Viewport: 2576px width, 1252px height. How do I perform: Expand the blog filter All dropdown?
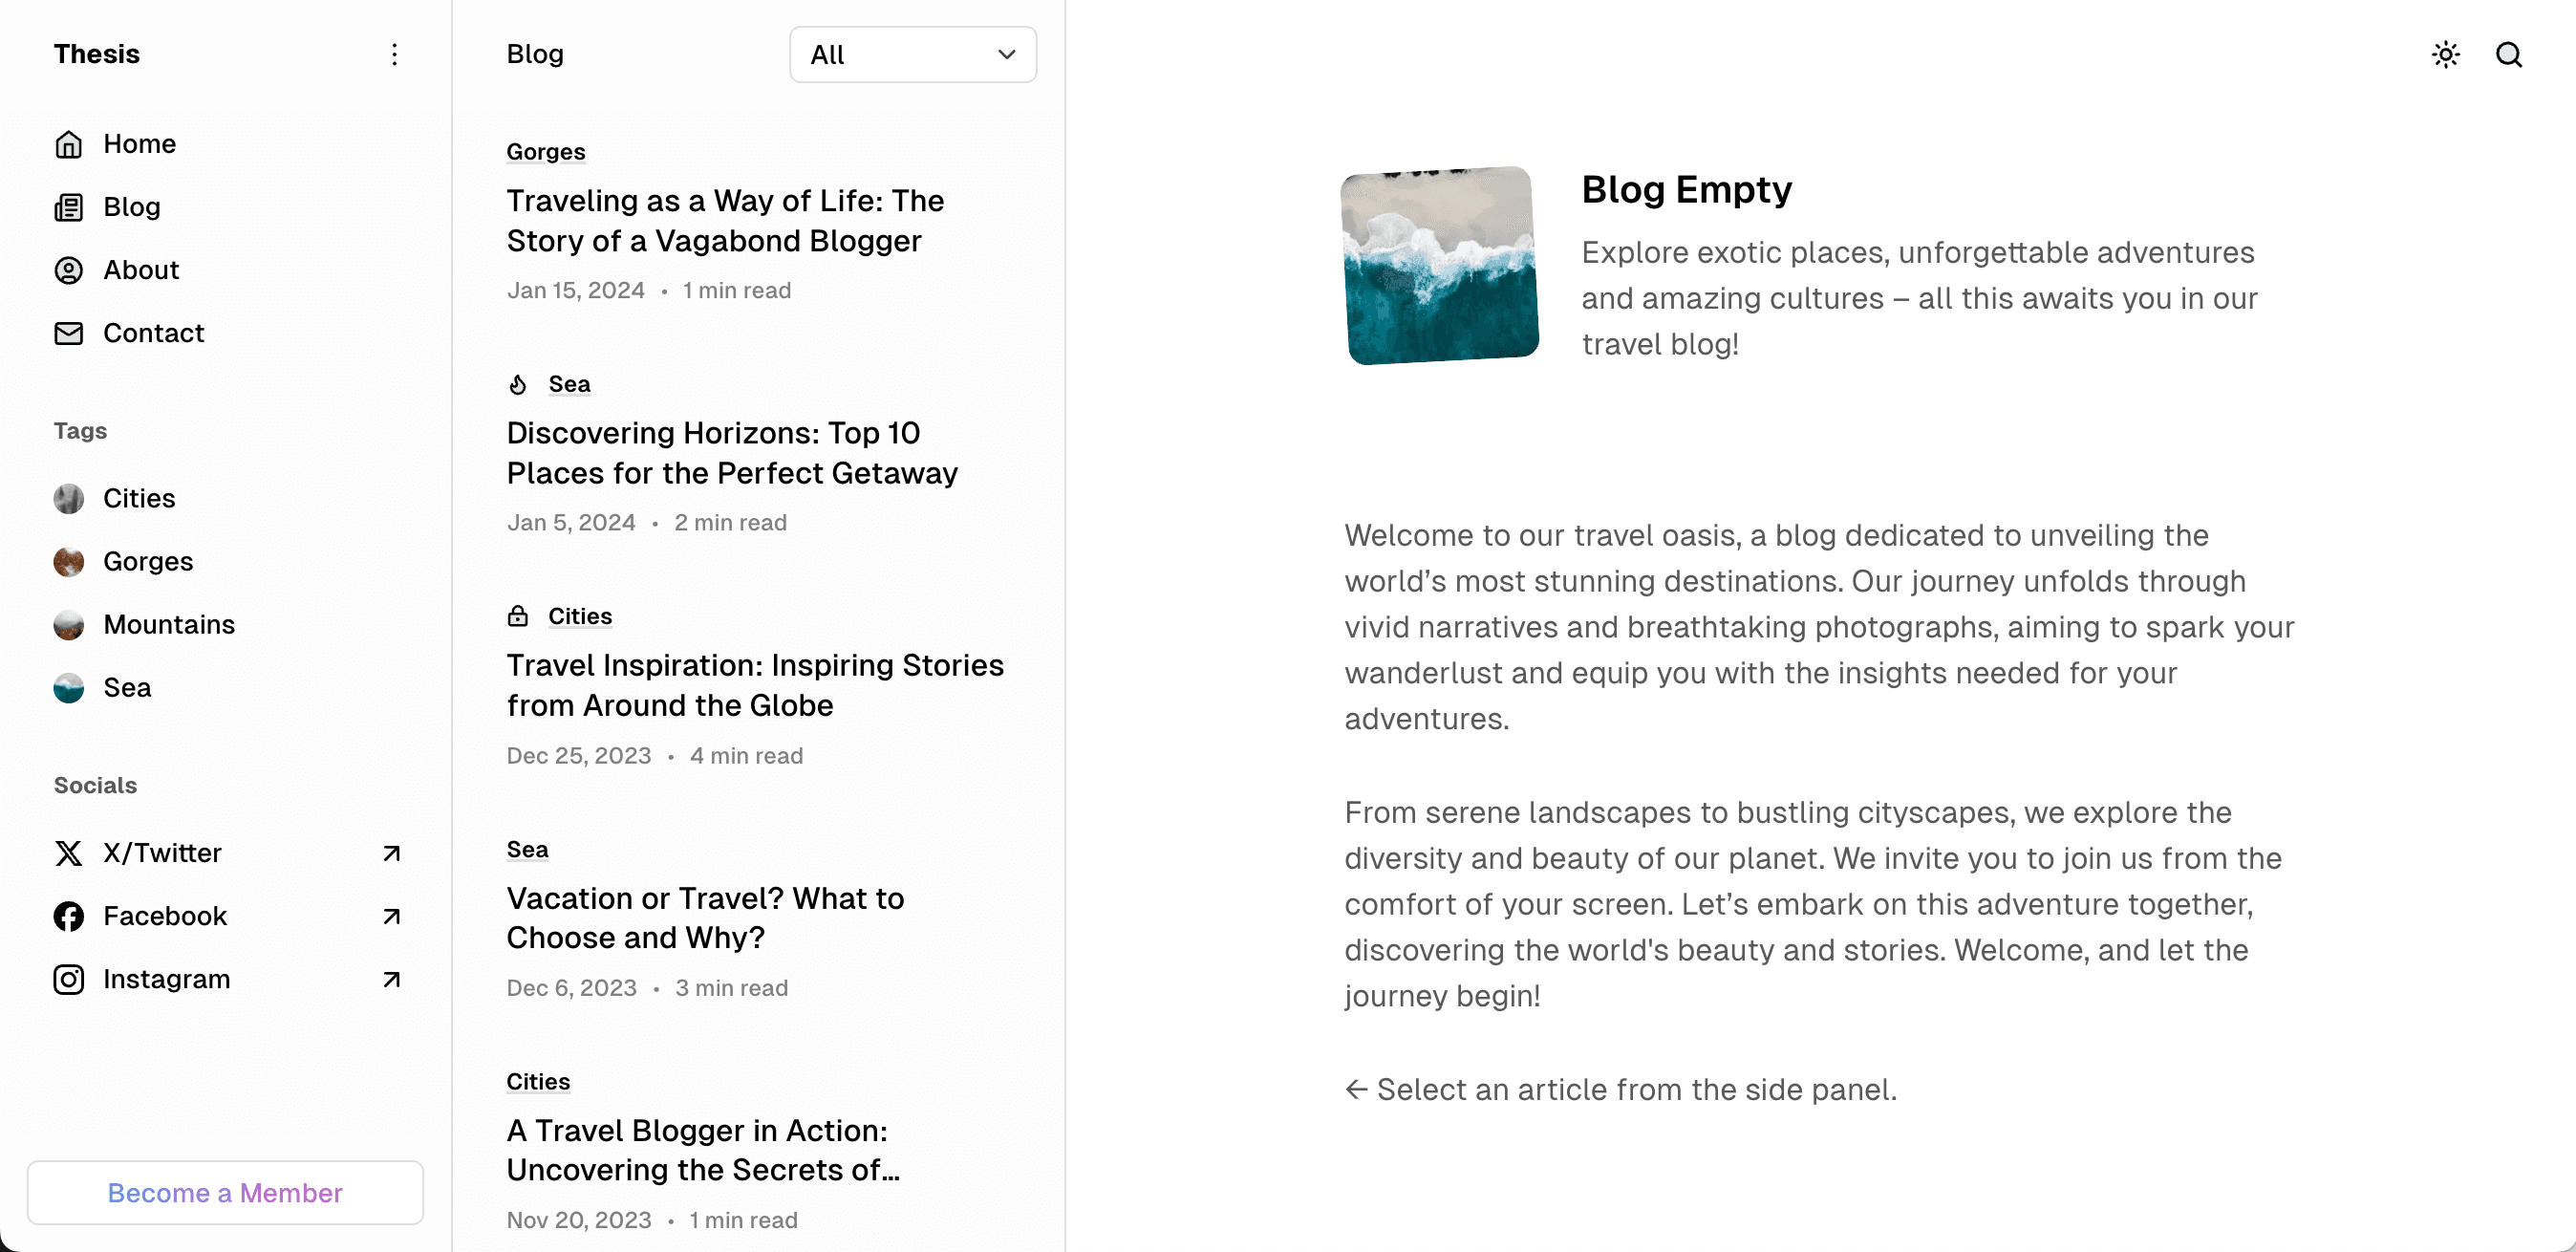click(912, 54)
